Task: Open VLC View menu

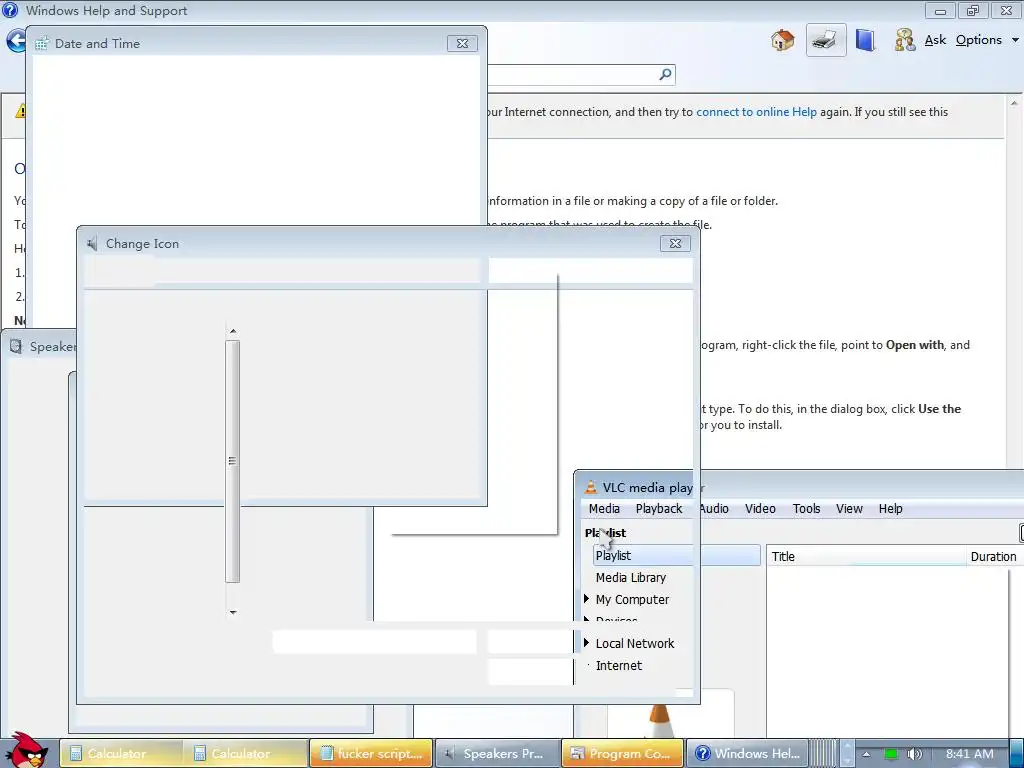Action: click(x=849, y=509)
